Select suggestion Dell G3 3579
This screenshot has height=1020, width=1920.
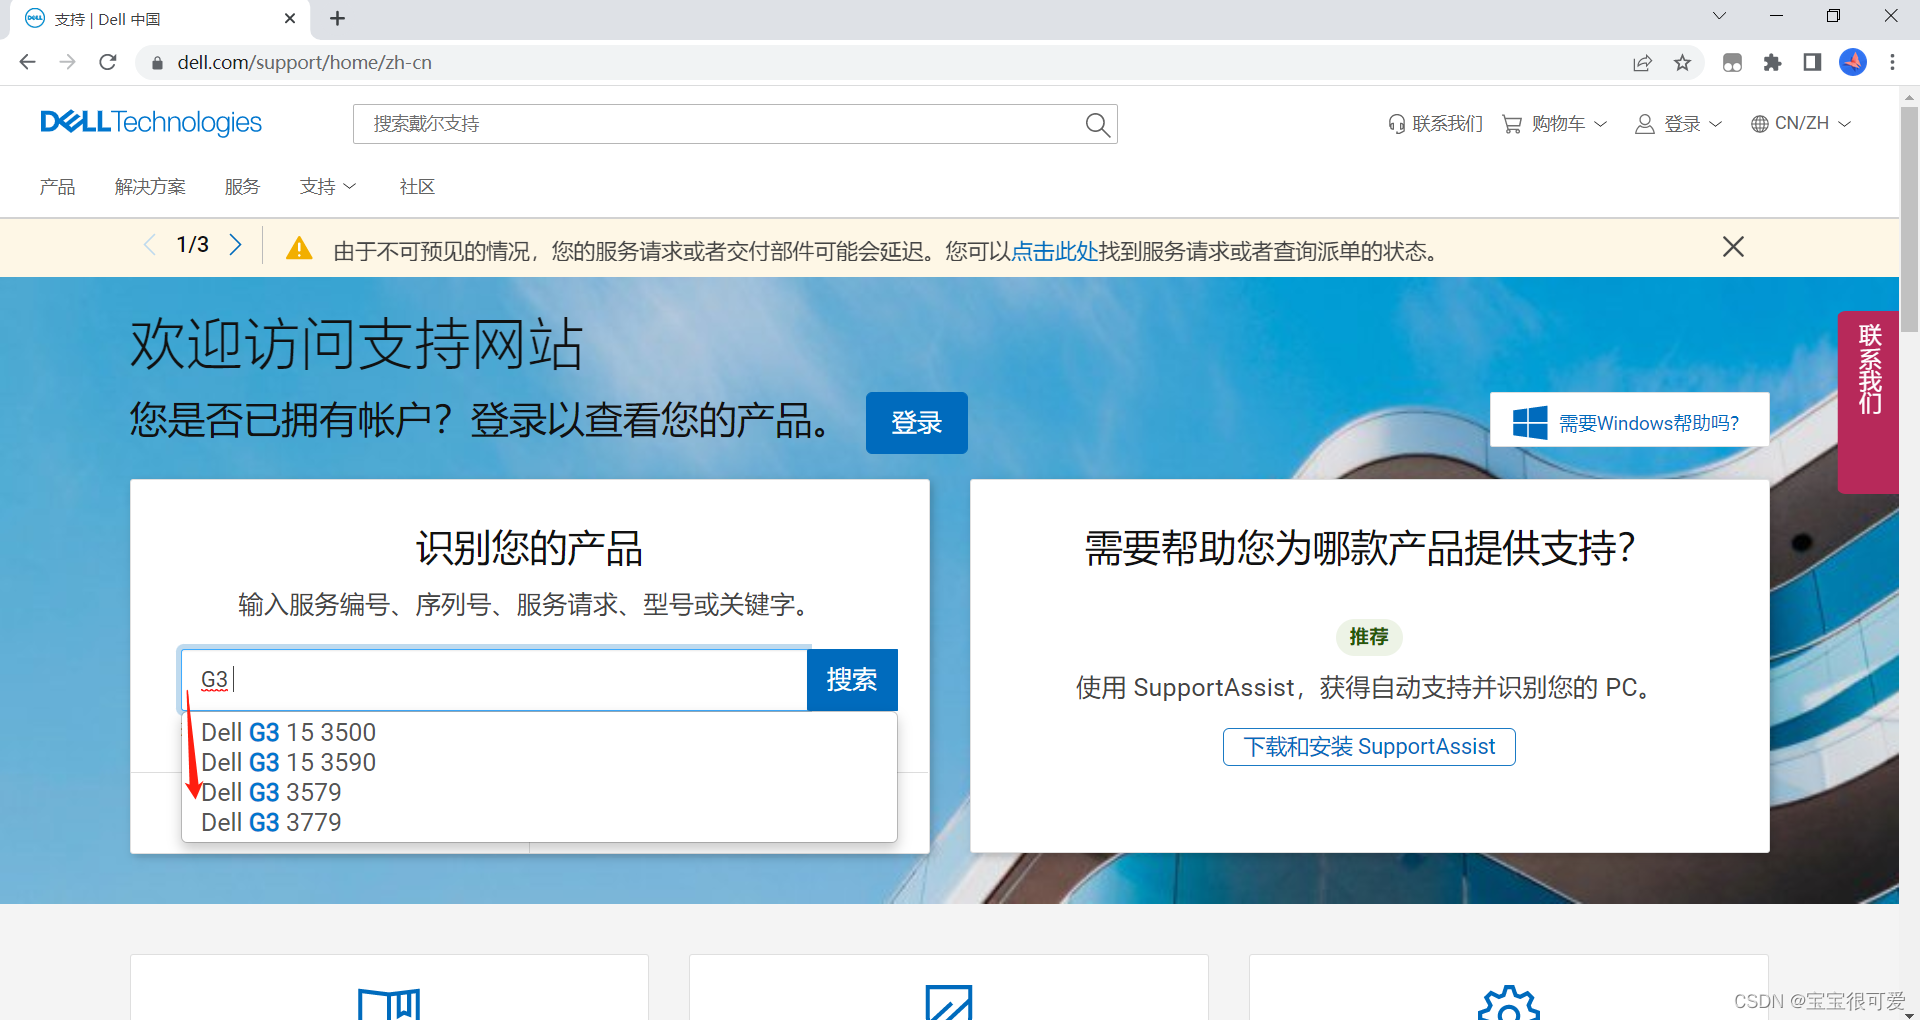tap(271, 792)
